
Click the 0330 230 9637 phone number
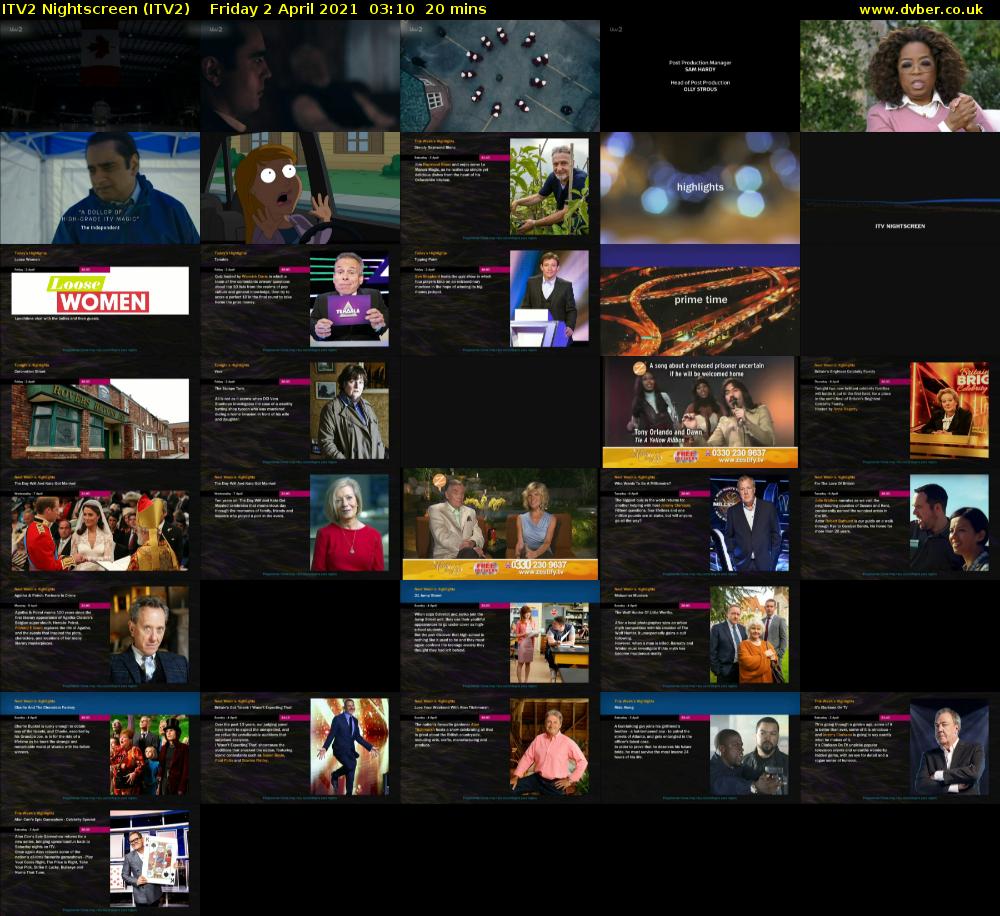pyautogui.click(x=740, y=453)
